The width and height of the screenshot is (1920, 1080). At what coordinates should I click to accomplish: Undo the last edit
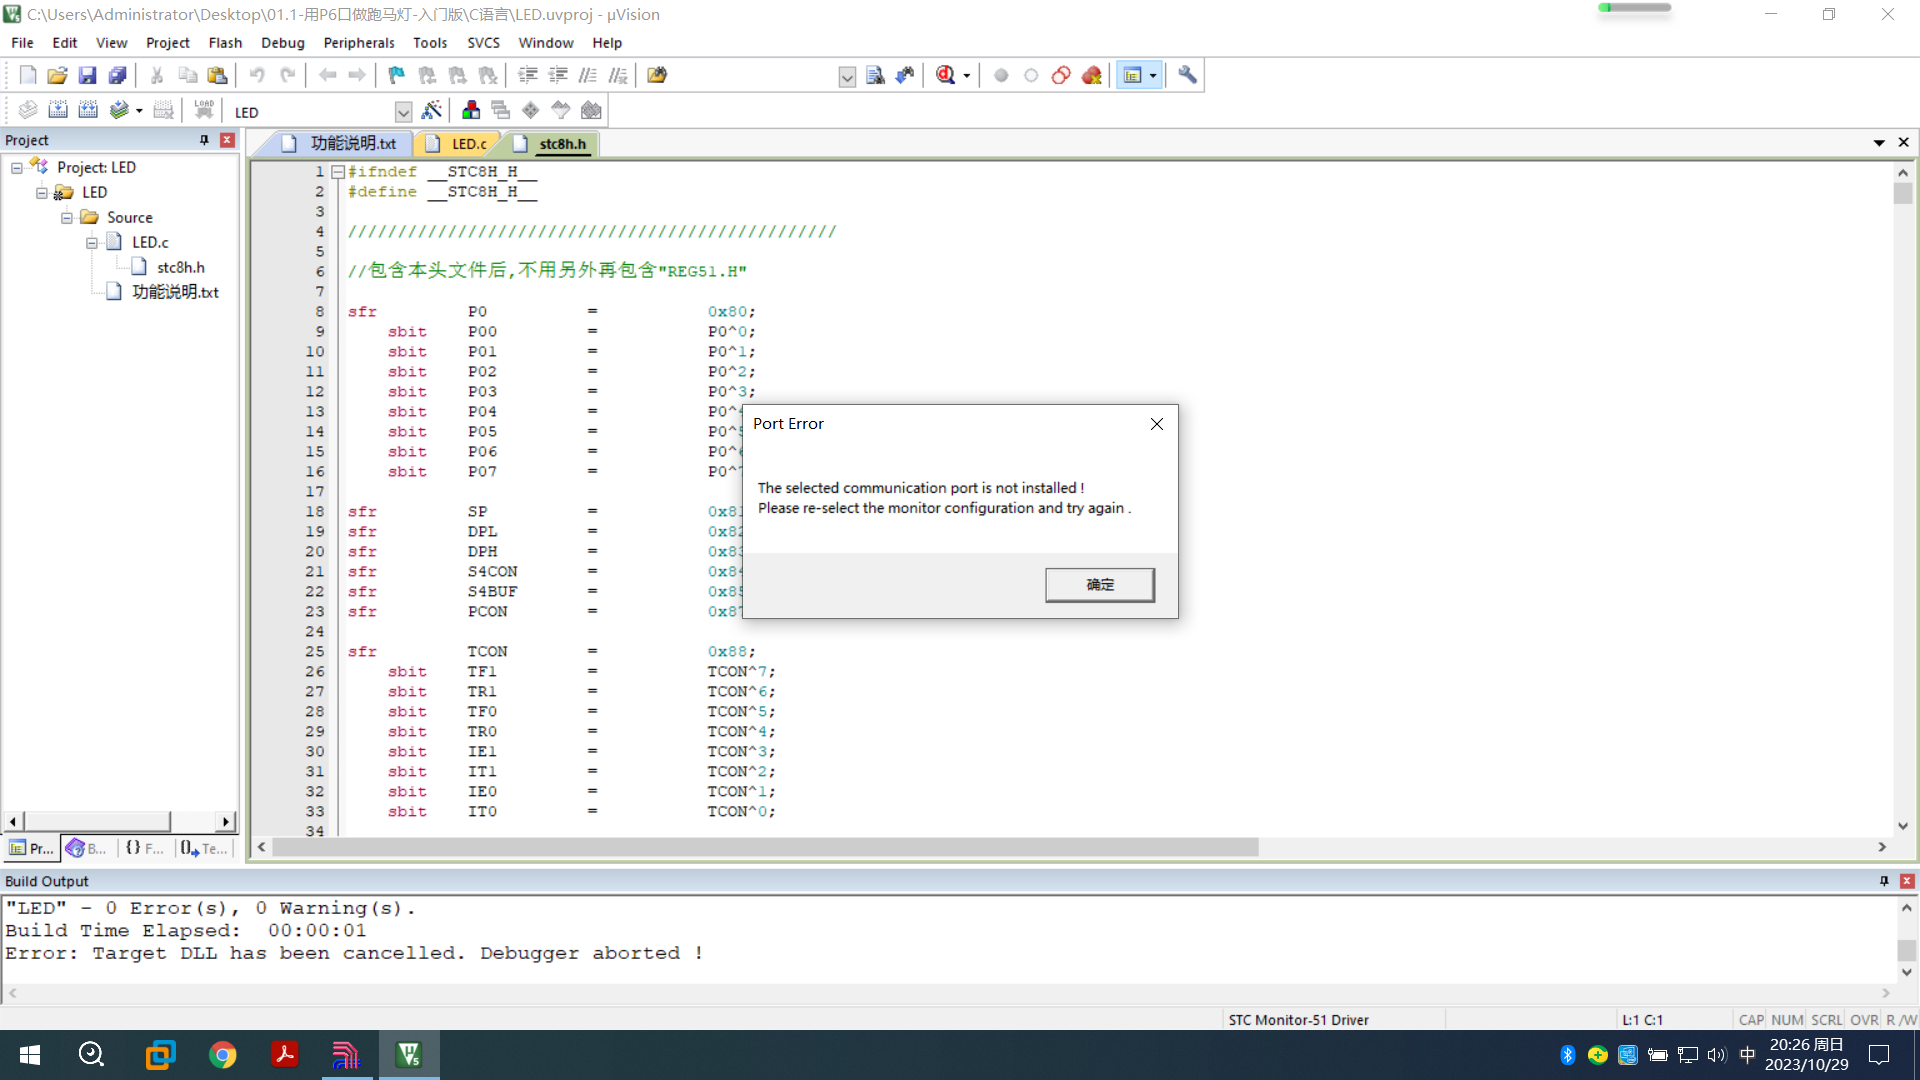[257, 75]
